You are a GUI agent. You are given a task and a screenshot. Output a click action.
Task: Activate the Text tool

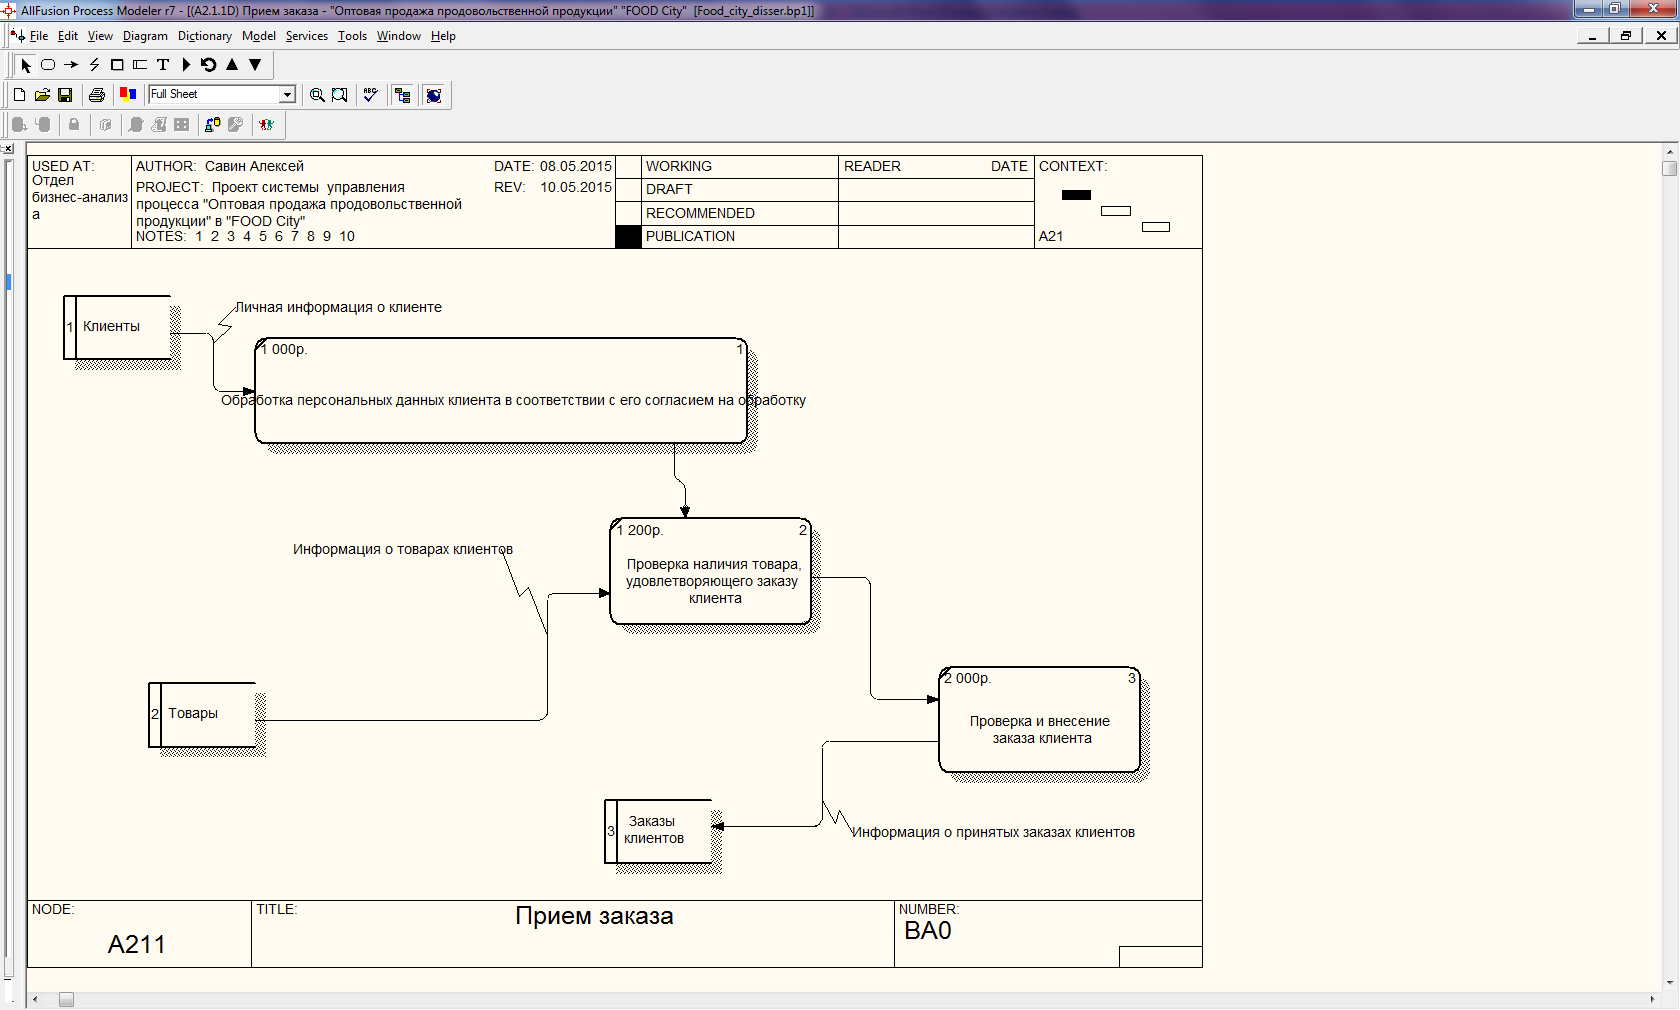163,65
